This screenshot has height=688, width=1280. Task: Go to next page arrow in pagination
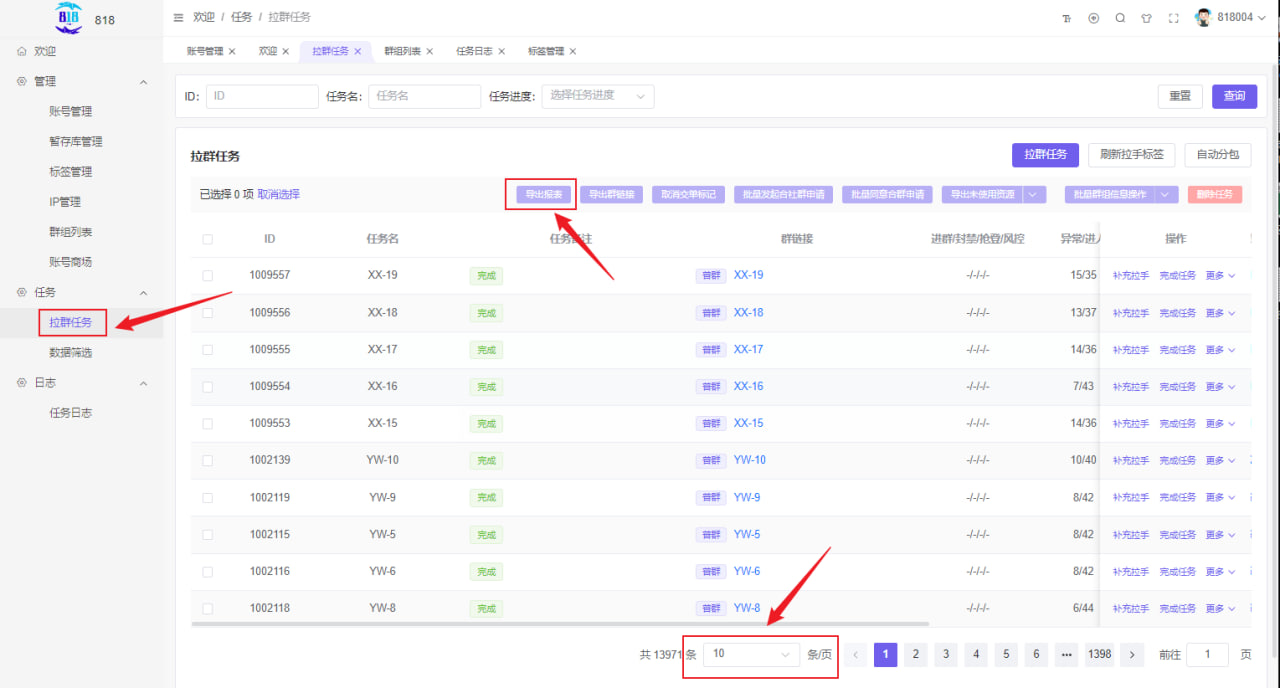pyautogui.click(x=1132, y=654)
